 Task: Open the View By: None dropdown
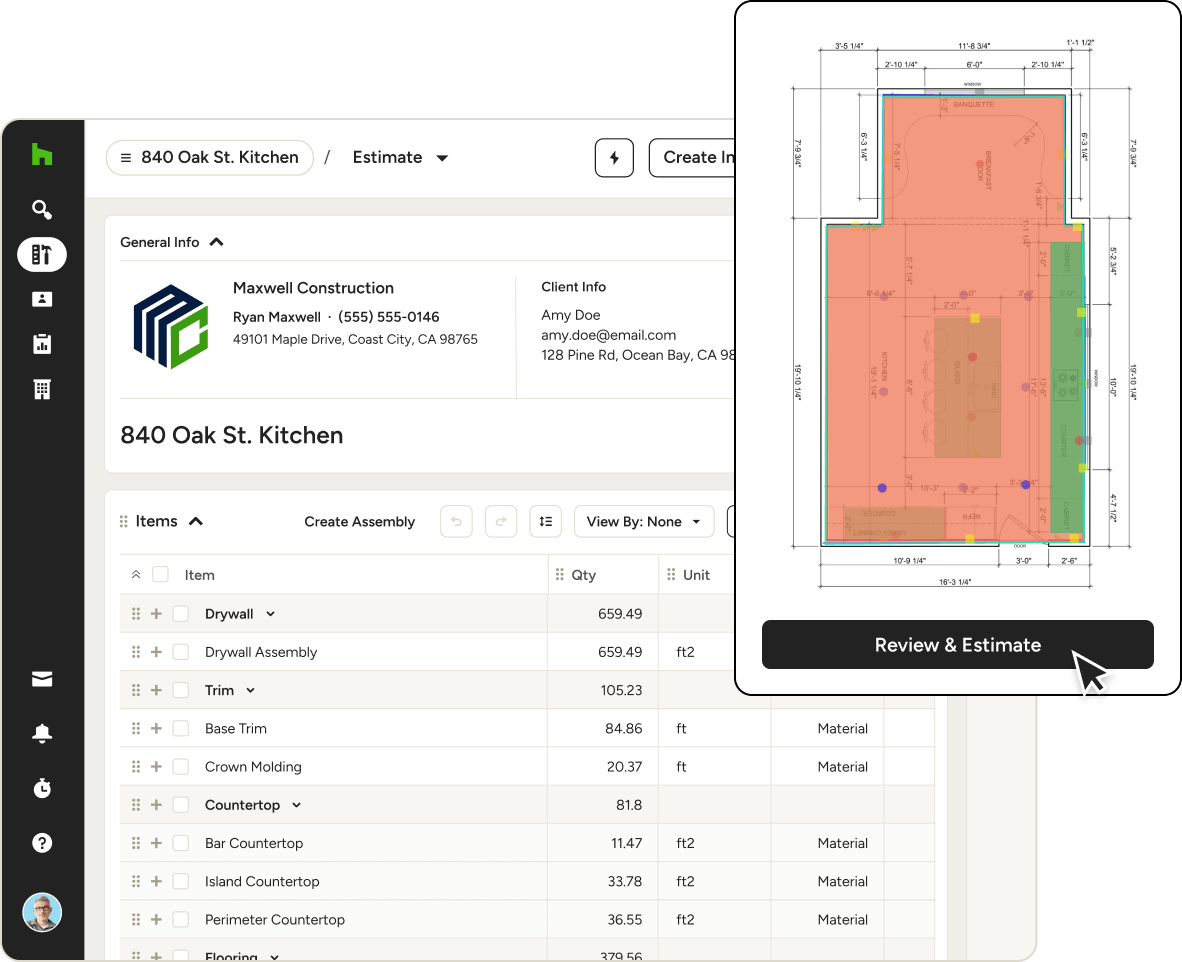click(643, 521)
